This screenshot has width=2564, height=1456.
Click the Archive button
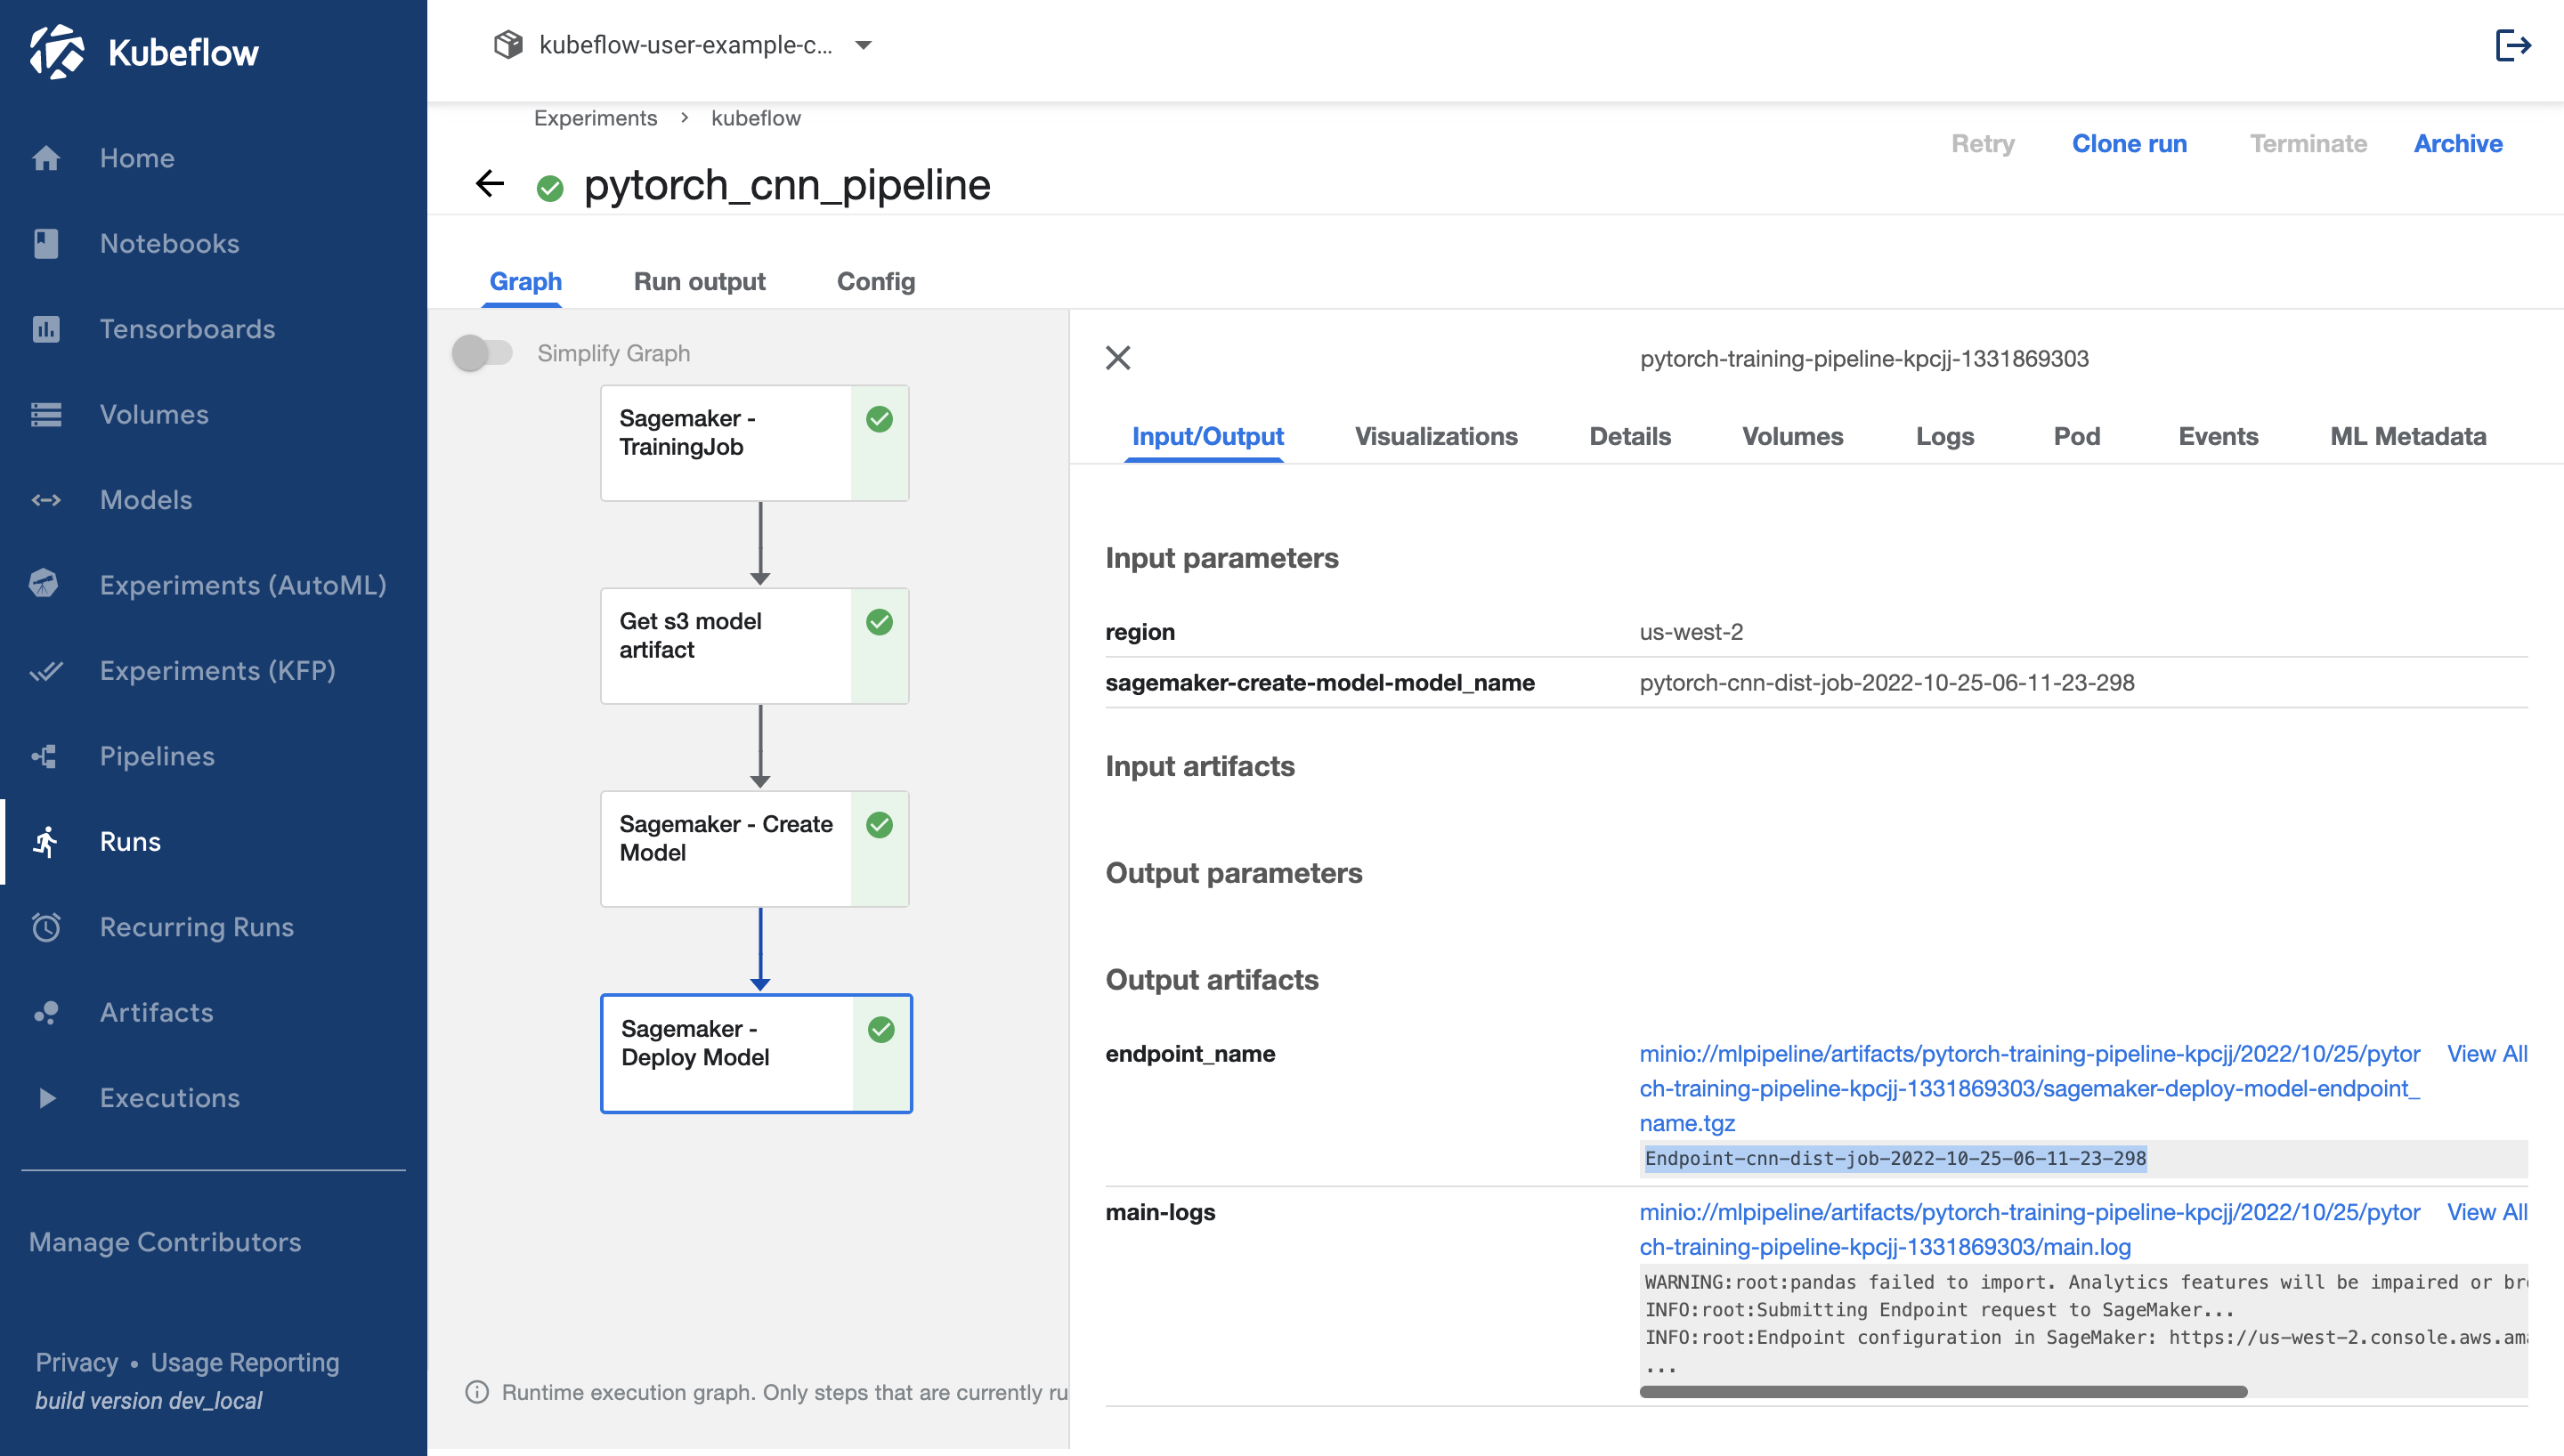click(x=2457, y=144)
